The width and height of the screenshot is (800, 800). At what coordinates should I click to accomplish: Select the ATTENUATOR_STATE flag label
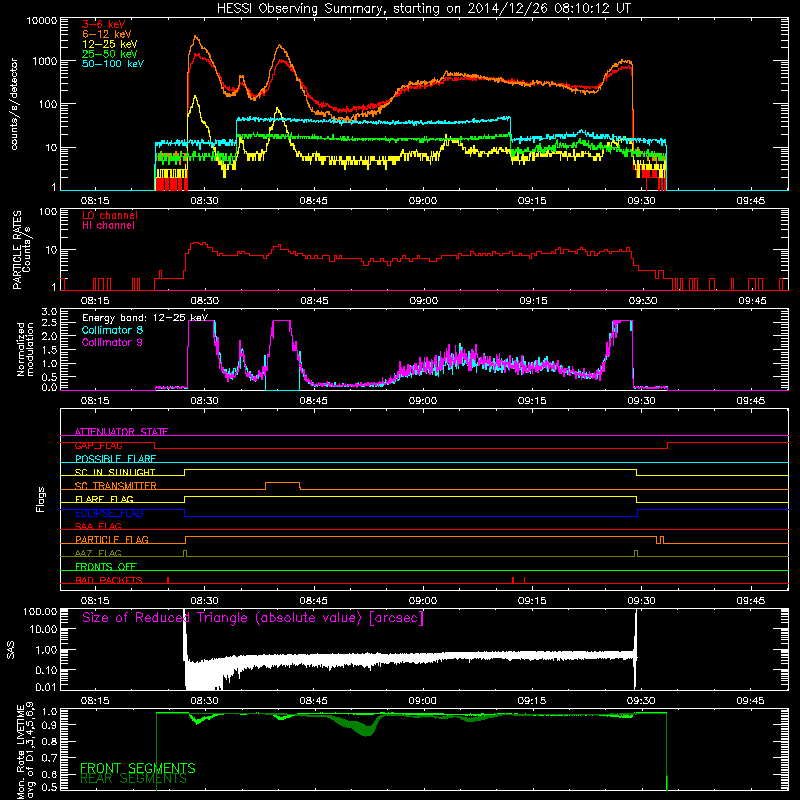tap(121, 432)
